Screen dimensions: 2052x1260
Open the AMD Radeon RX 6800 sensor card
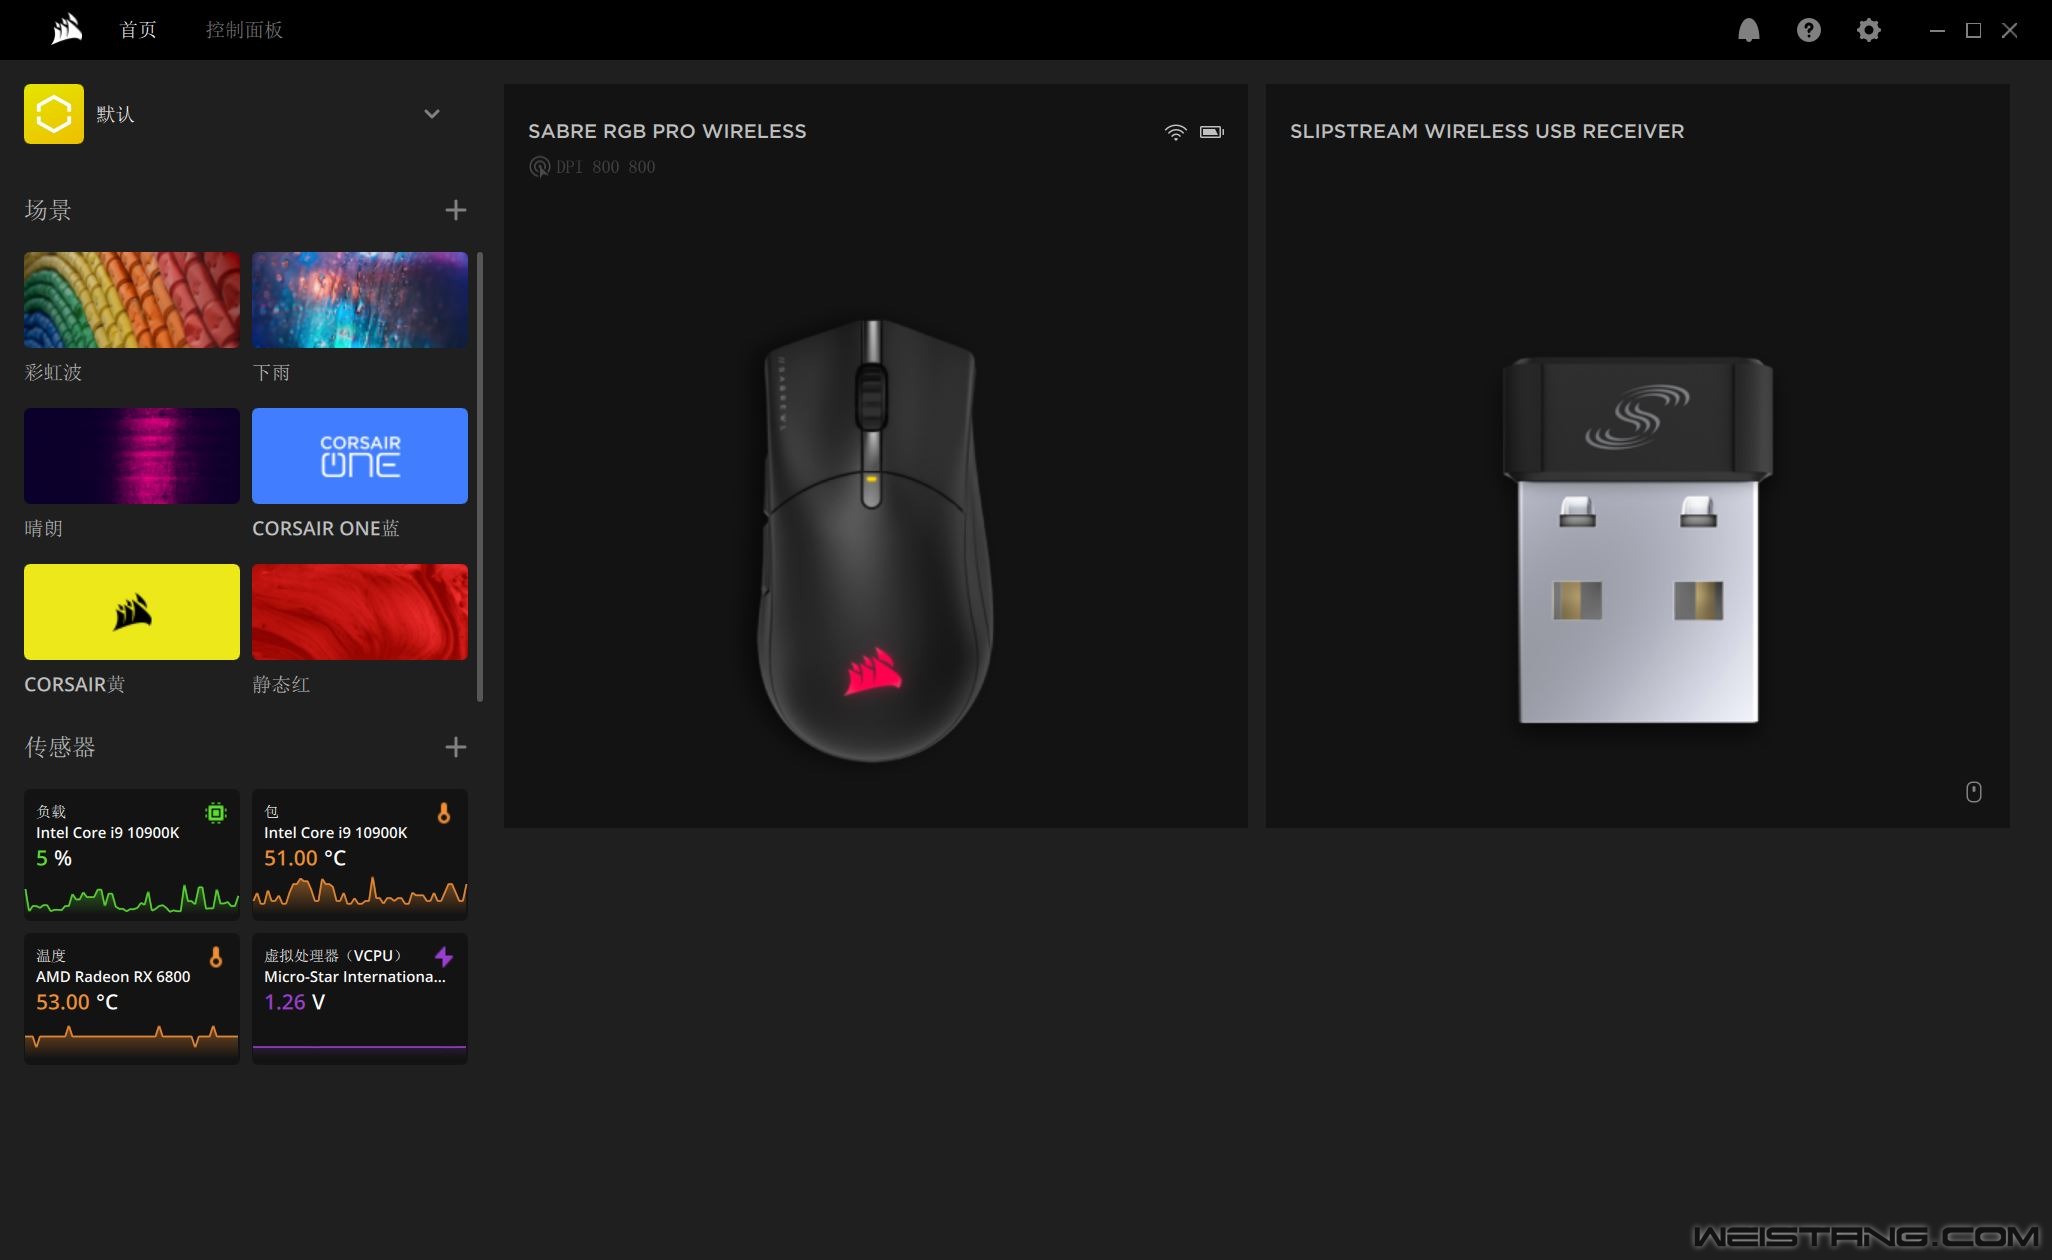132,999
